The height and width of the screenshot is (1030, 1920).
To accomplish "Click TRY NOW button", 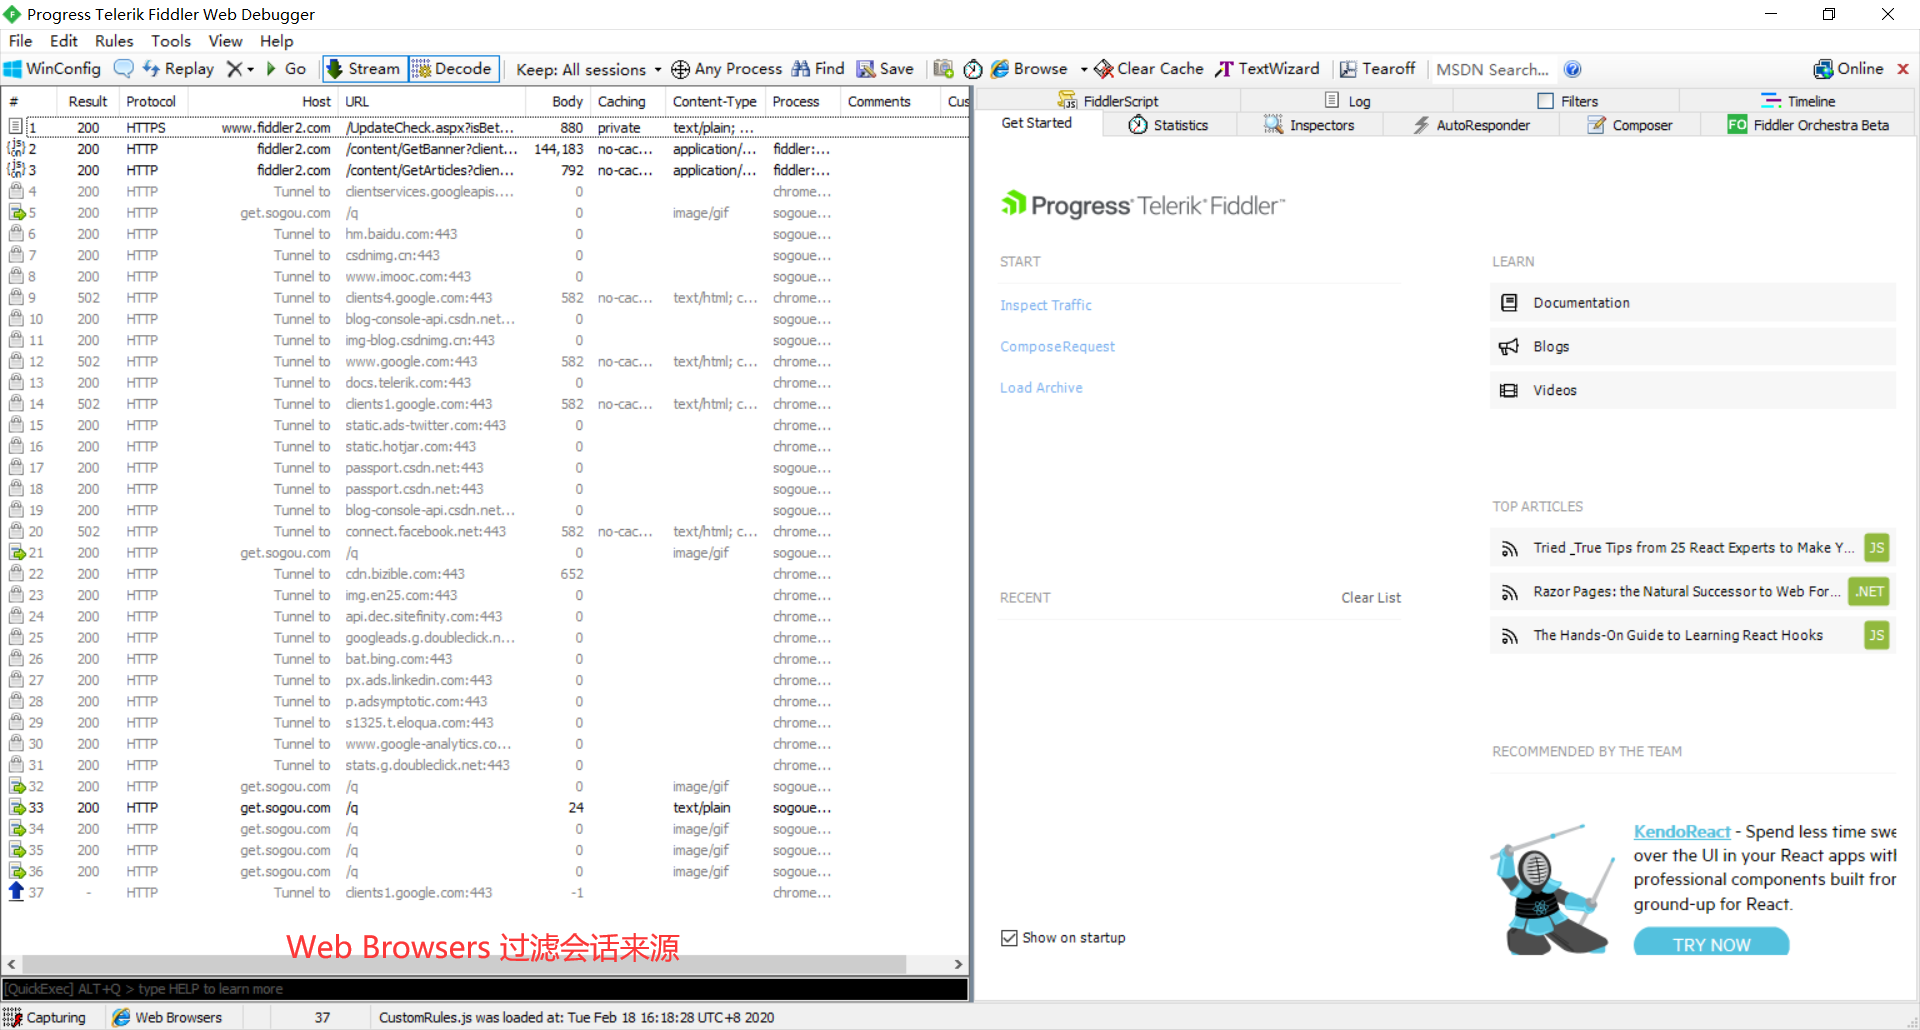I will tap(1711, 942).
